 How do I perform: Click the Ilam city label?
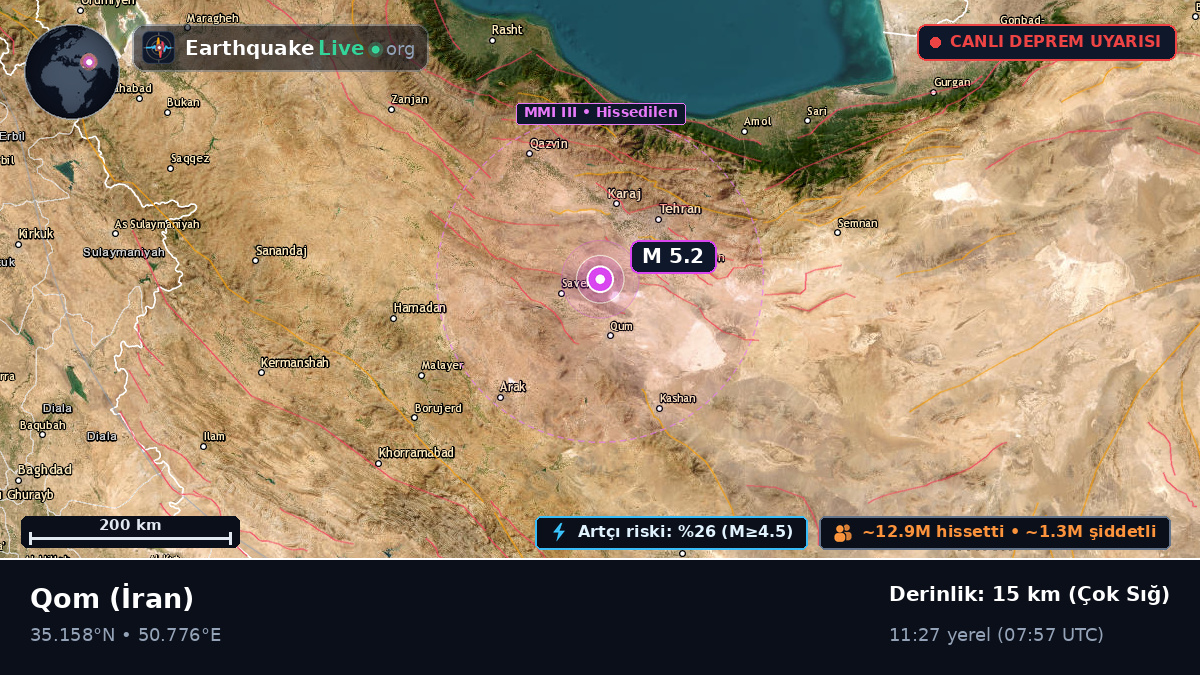pyautogui.click(x=214, y=437)
